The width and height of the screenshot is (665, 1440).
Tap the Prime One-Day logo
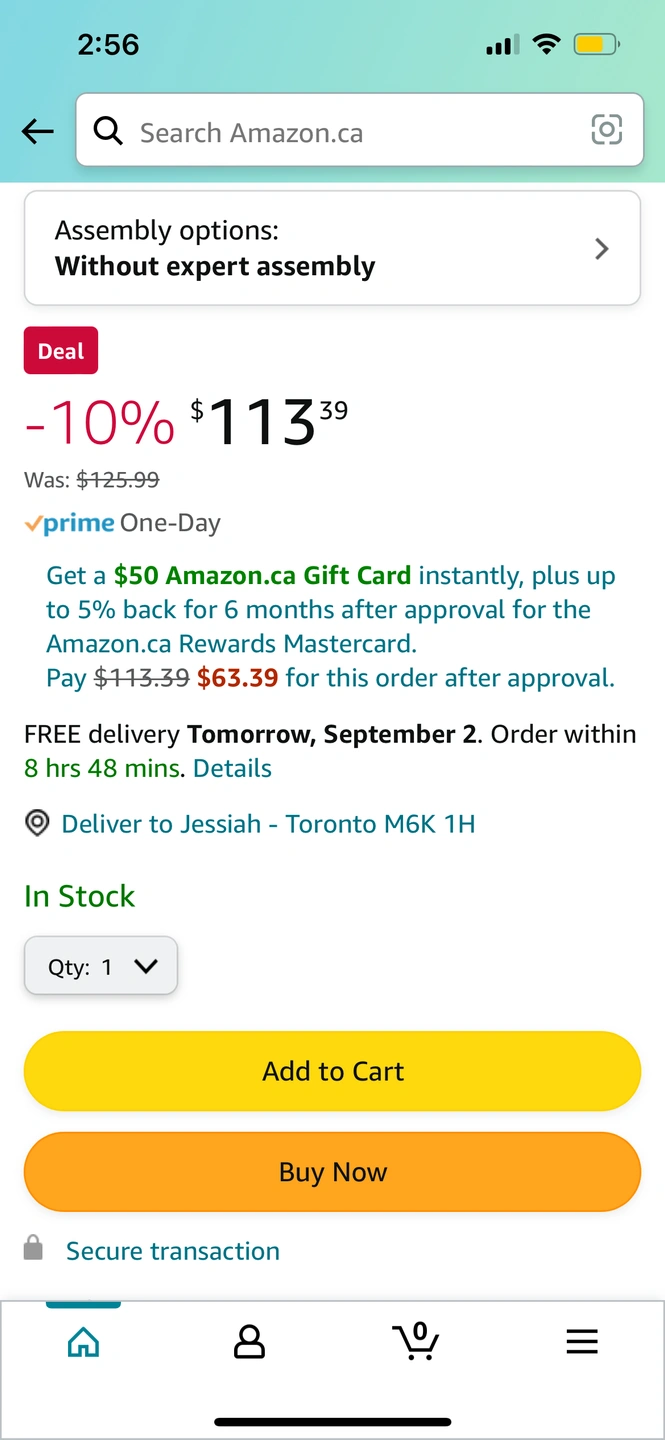coord(70,523)
